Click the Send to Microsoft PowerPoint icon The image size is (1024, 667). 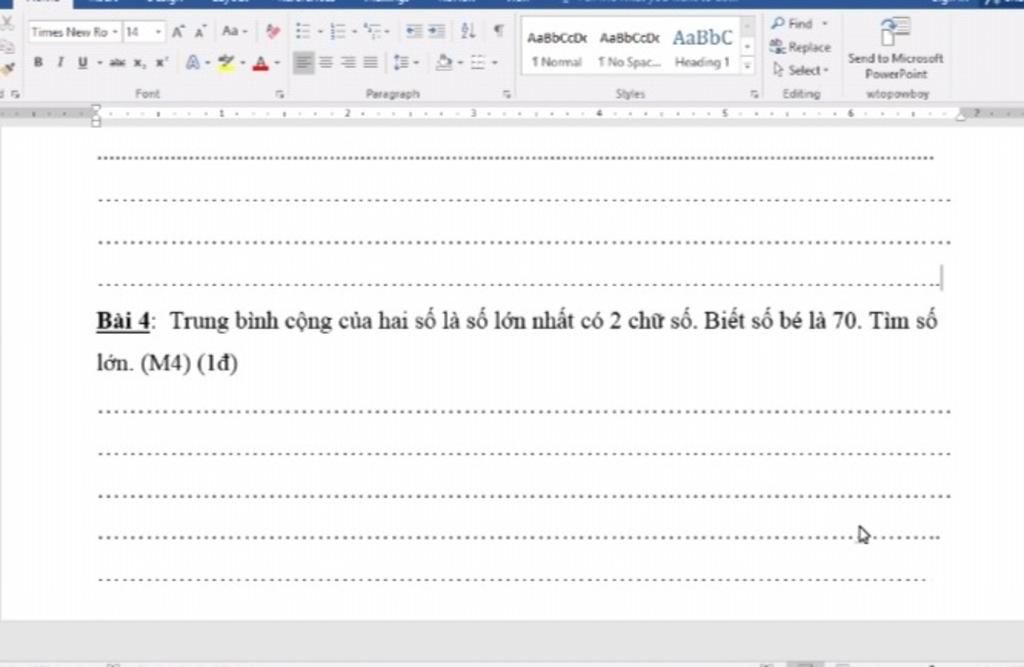click(x=895, y=32)
